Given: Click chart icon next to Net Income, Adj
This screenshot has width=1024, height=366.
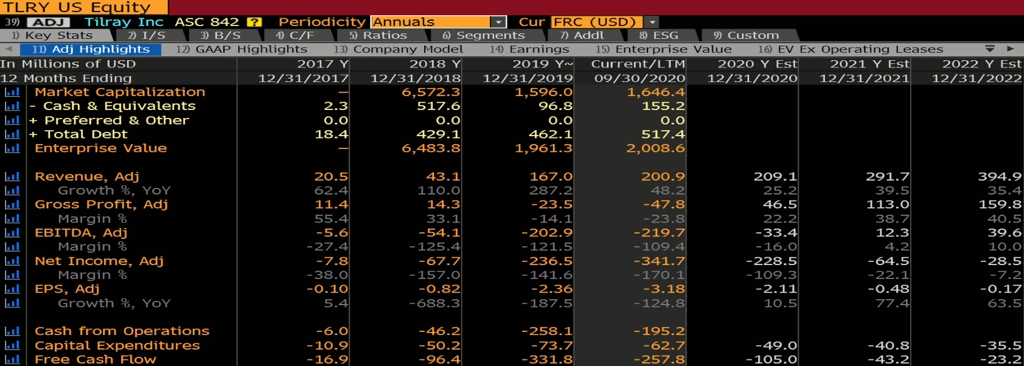Looking at the screenshot, I should [11, 261].
